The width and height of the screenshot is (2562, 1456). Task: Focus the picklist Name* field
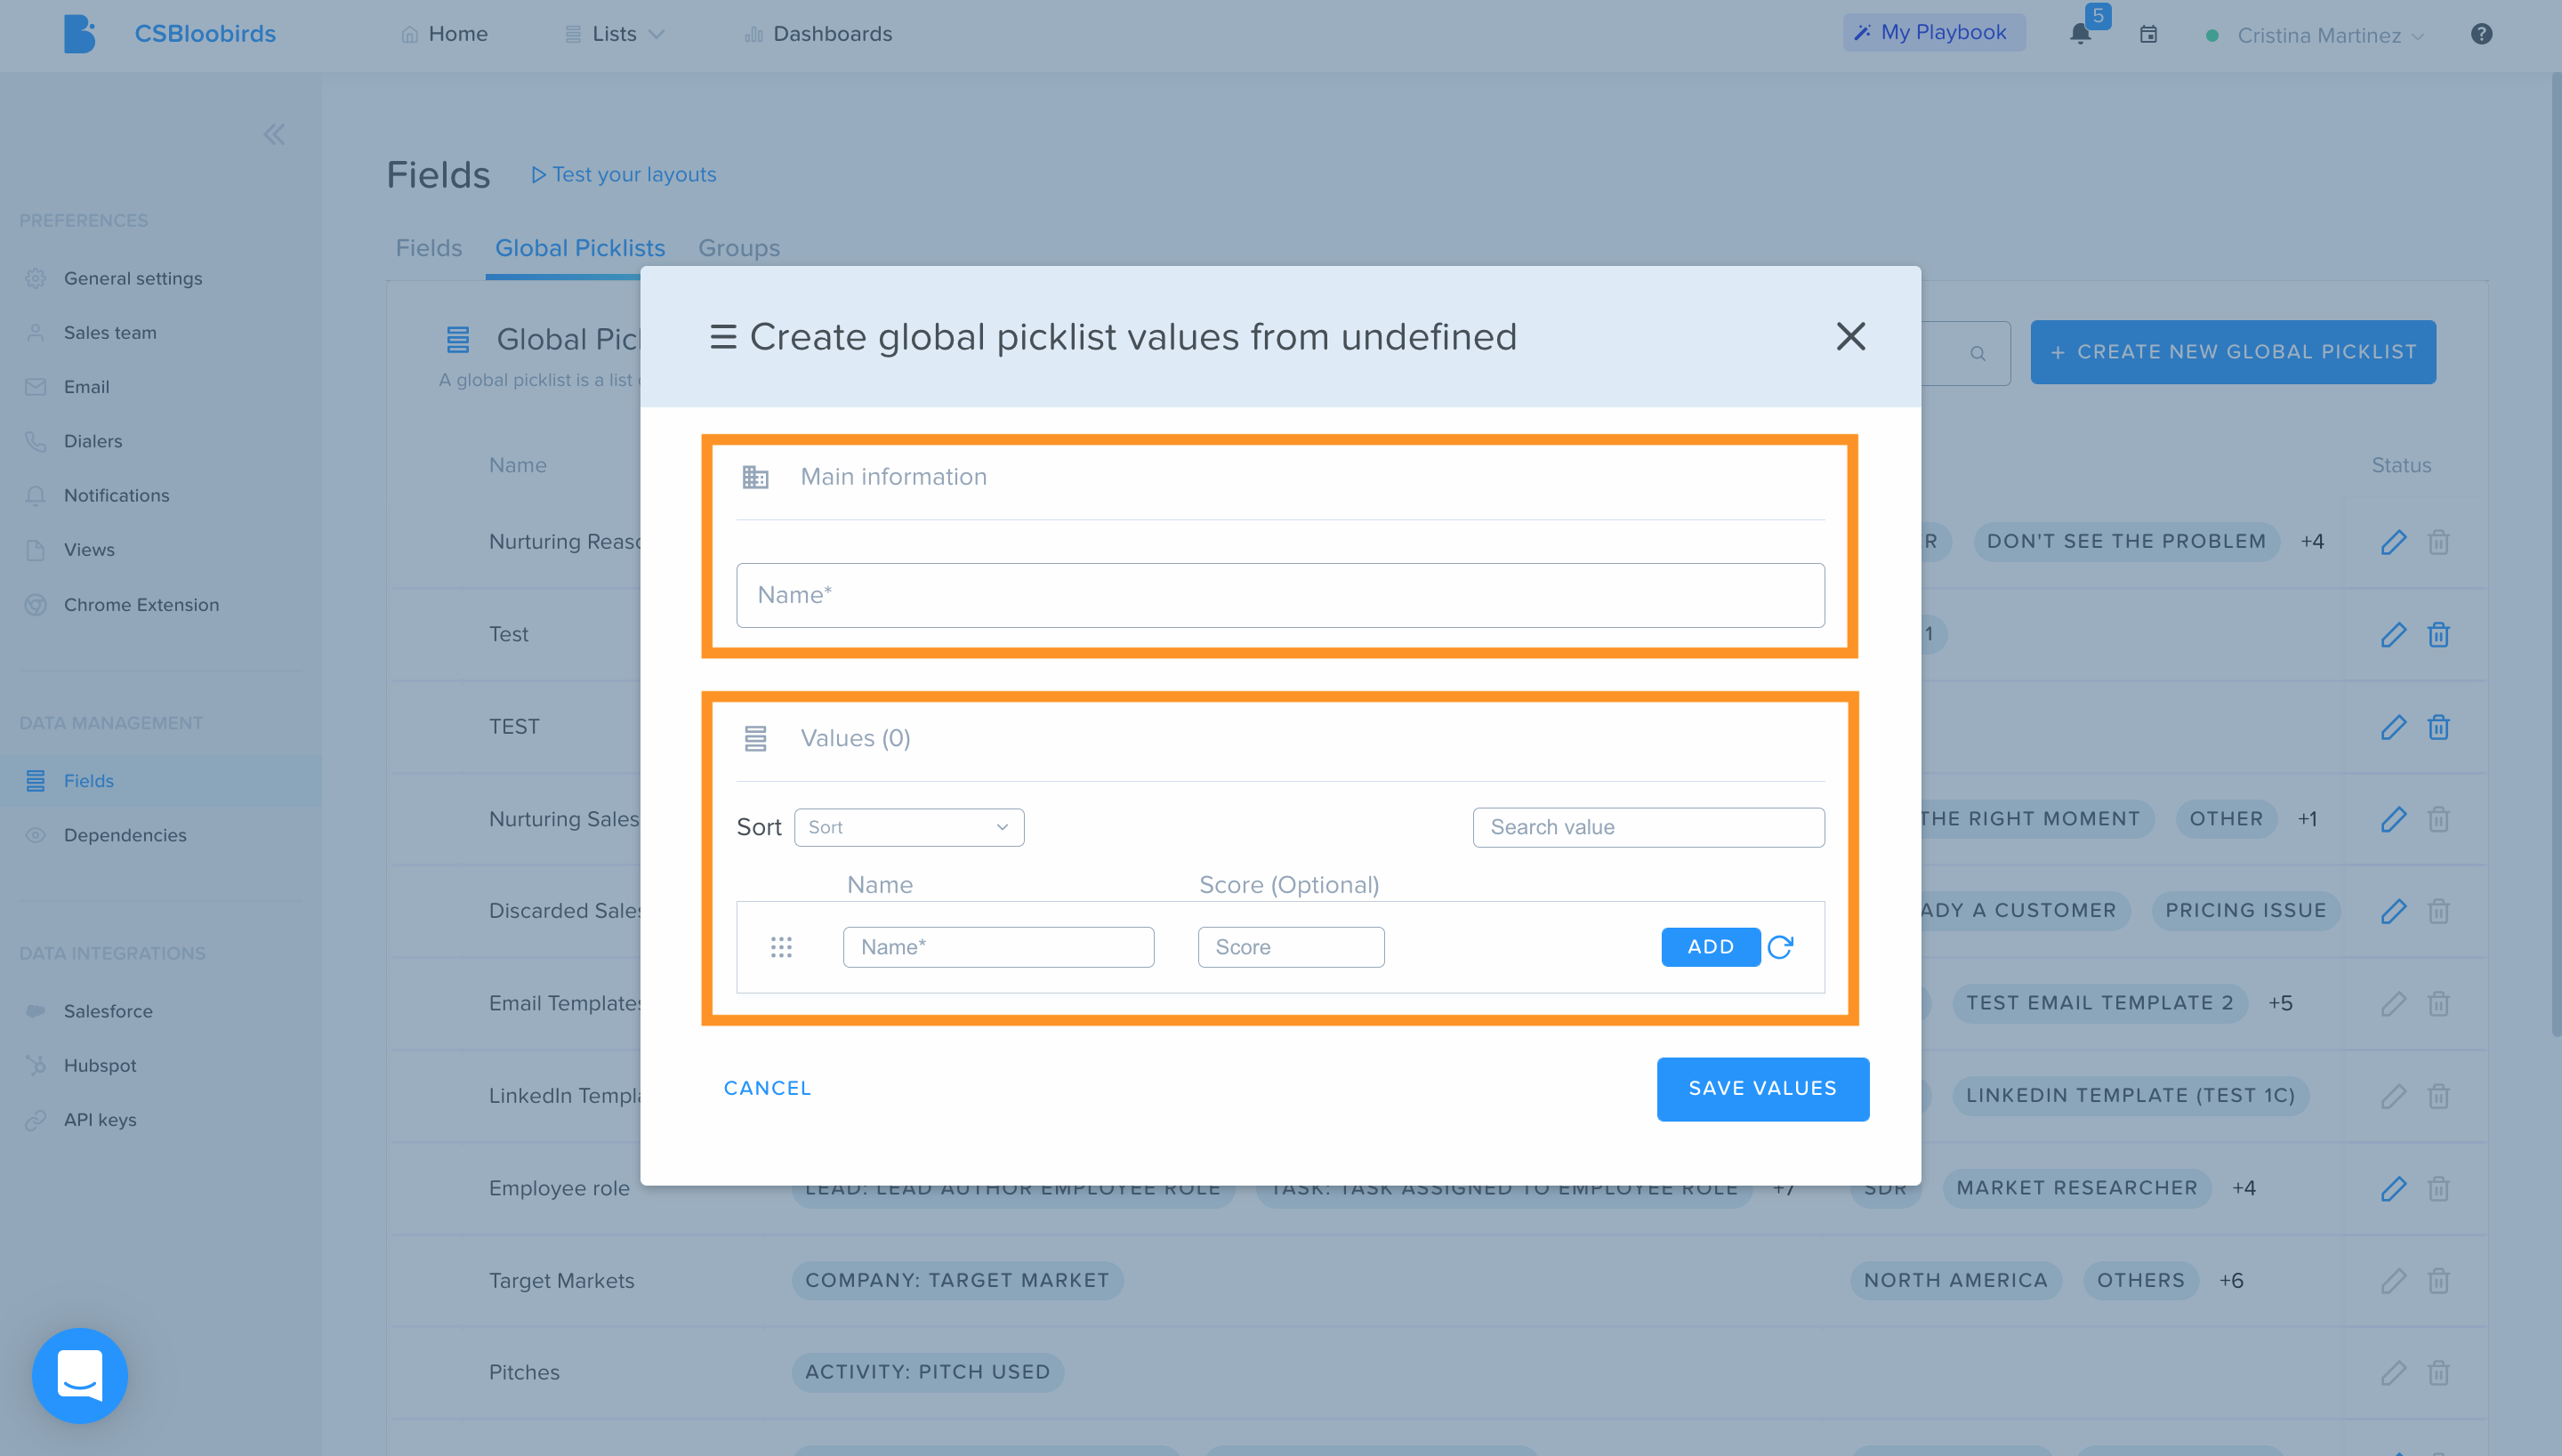1280,595
